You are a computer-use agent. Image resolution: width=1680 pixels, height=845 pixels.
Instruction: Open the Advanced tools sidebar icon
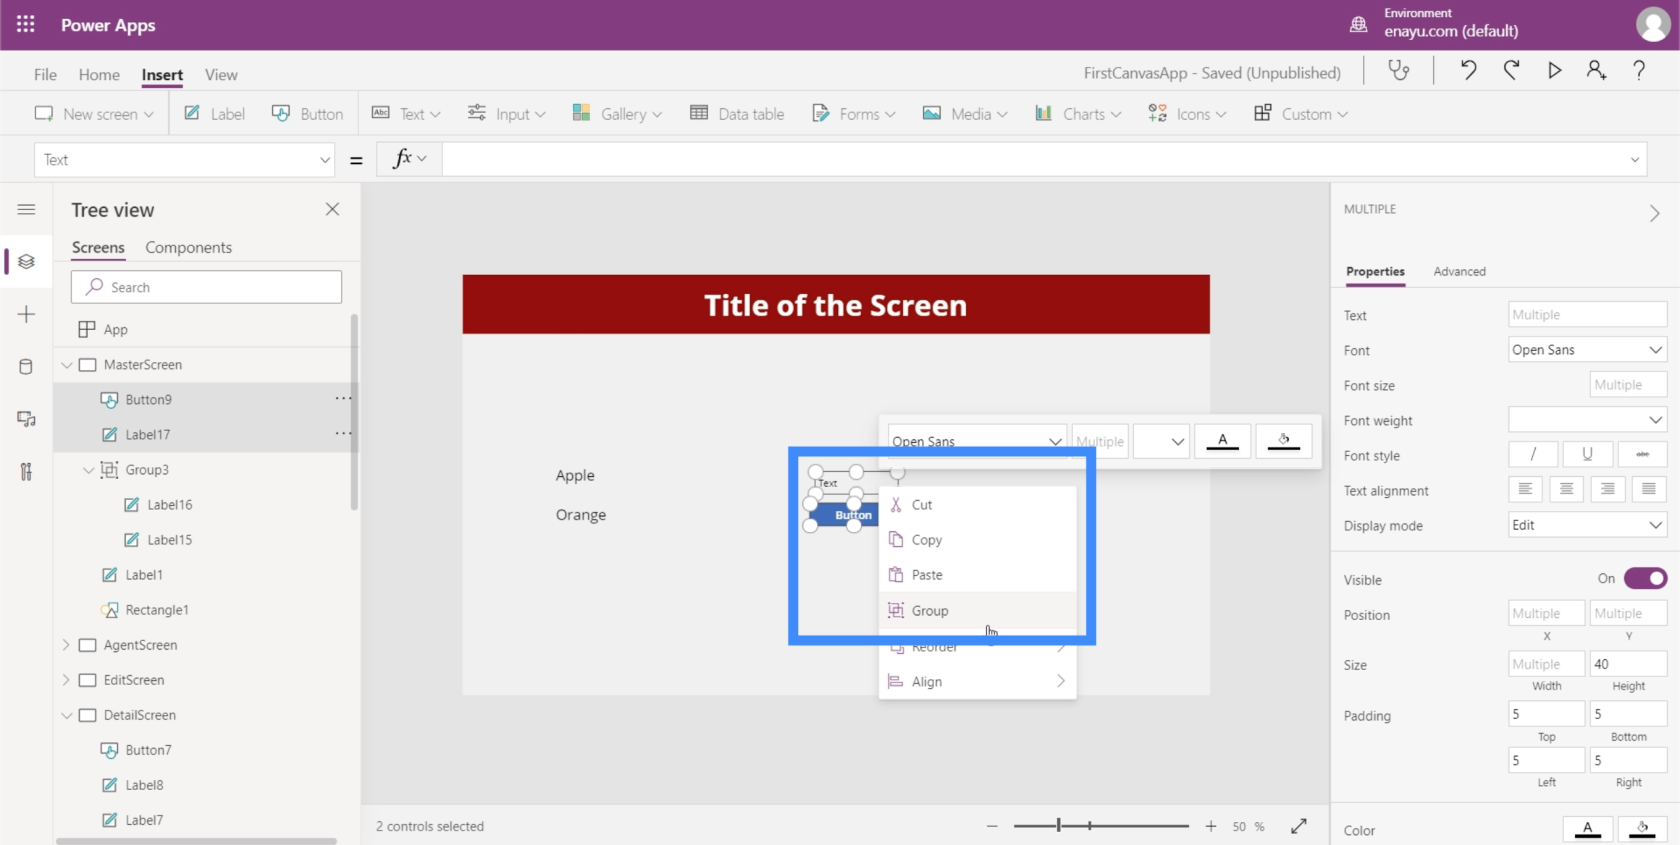(26, 472)
